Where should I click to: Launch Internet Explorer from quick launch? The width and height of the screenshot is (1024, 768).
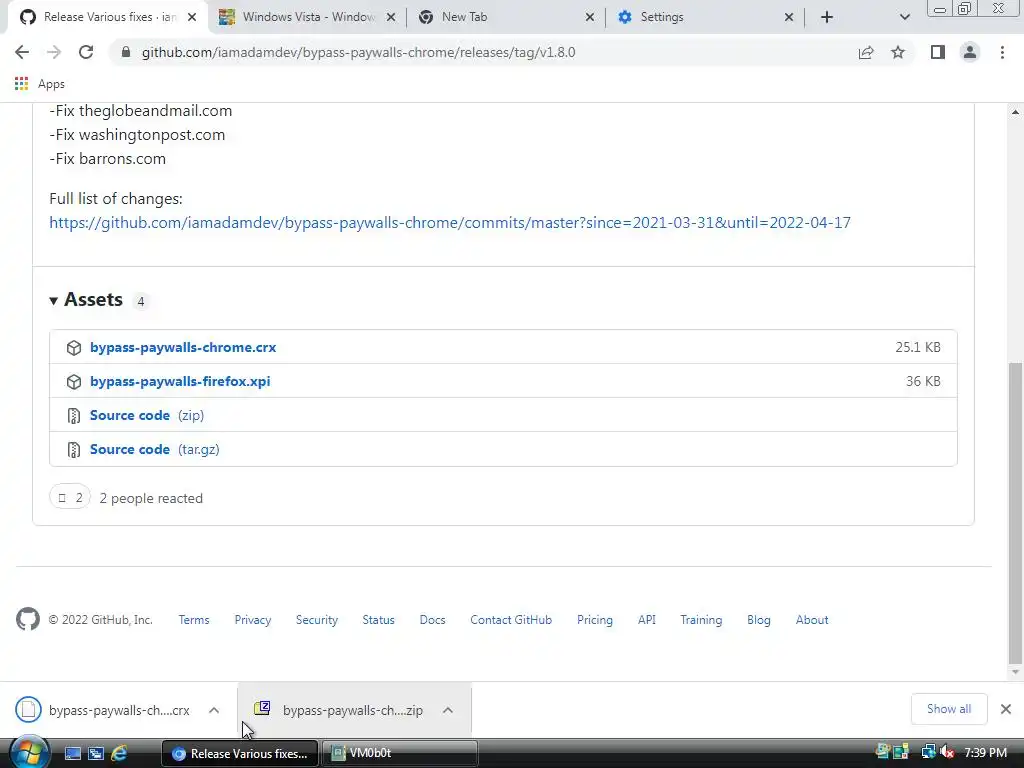point(119,753)
